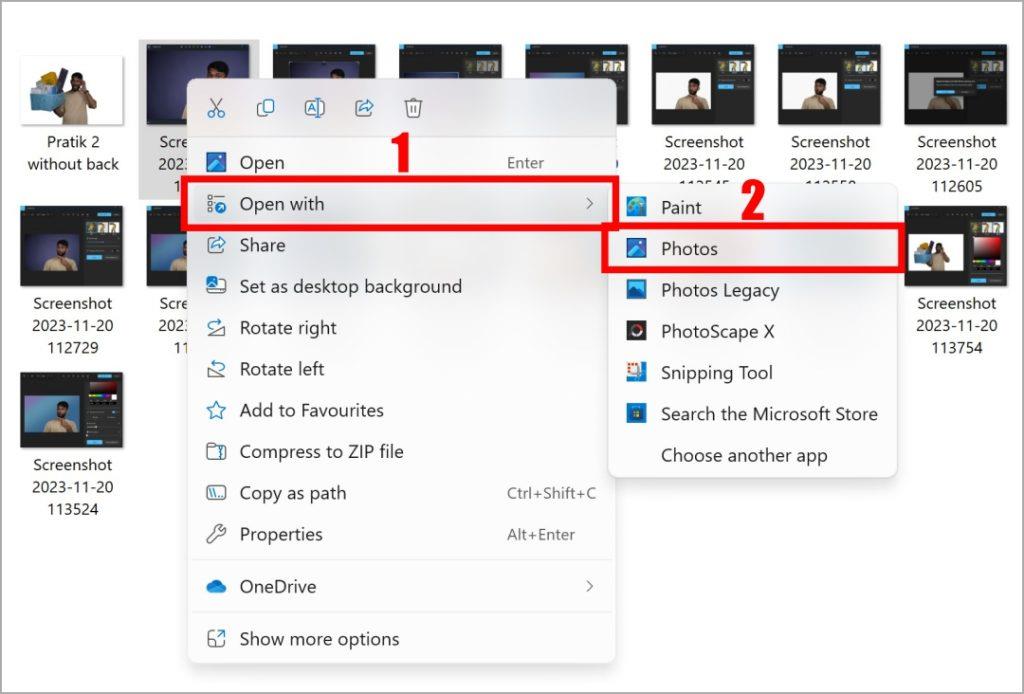Open Properties from context menu
1024x694 pixels.
(x=401, y=534)
